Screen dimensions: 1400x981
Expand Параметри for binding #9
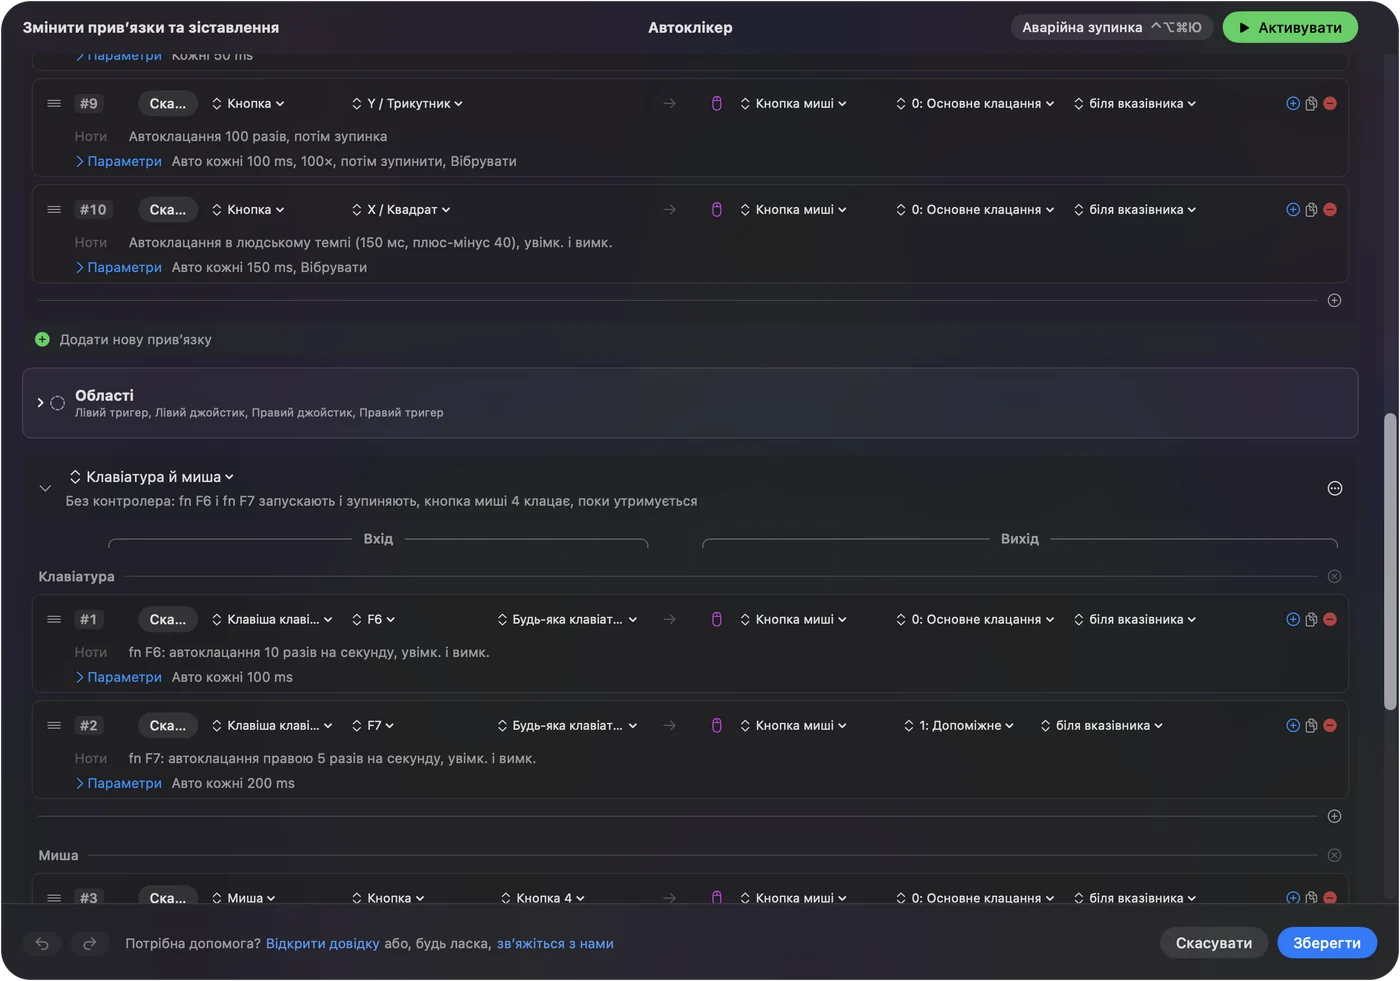pos(118,161)
